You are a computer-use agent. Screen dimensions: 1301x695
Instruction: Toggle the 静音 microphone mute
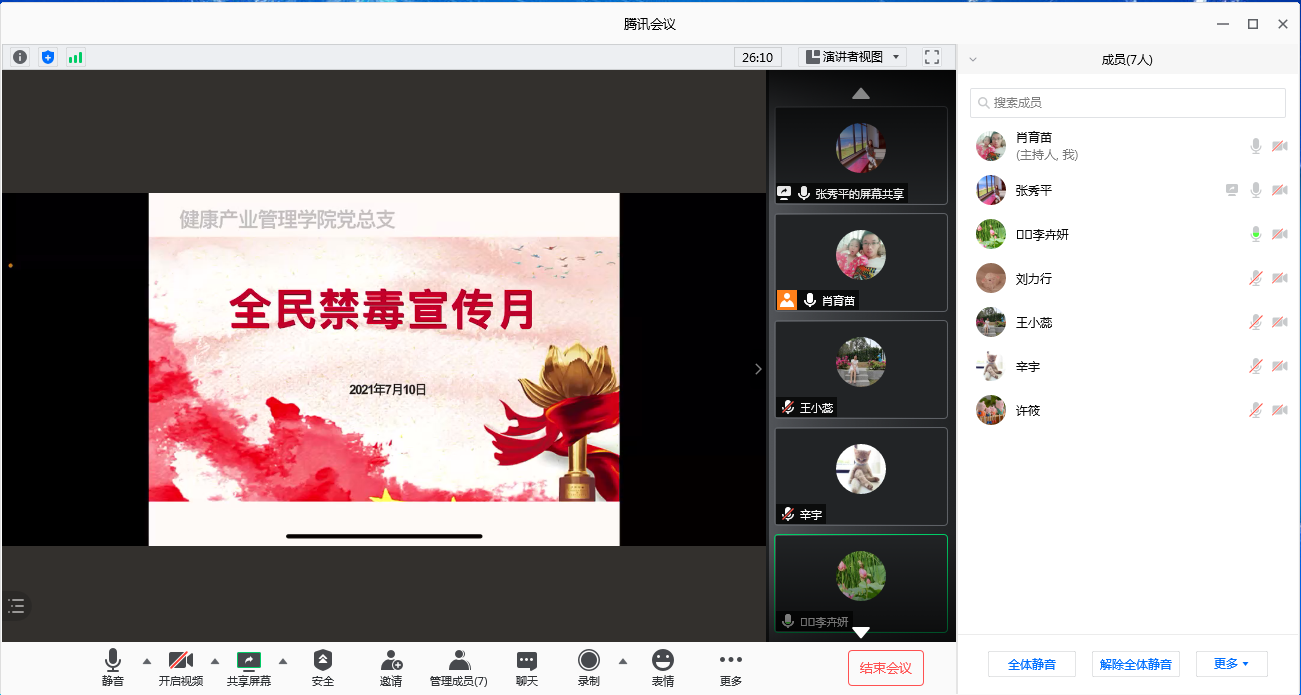pos(113,667)
